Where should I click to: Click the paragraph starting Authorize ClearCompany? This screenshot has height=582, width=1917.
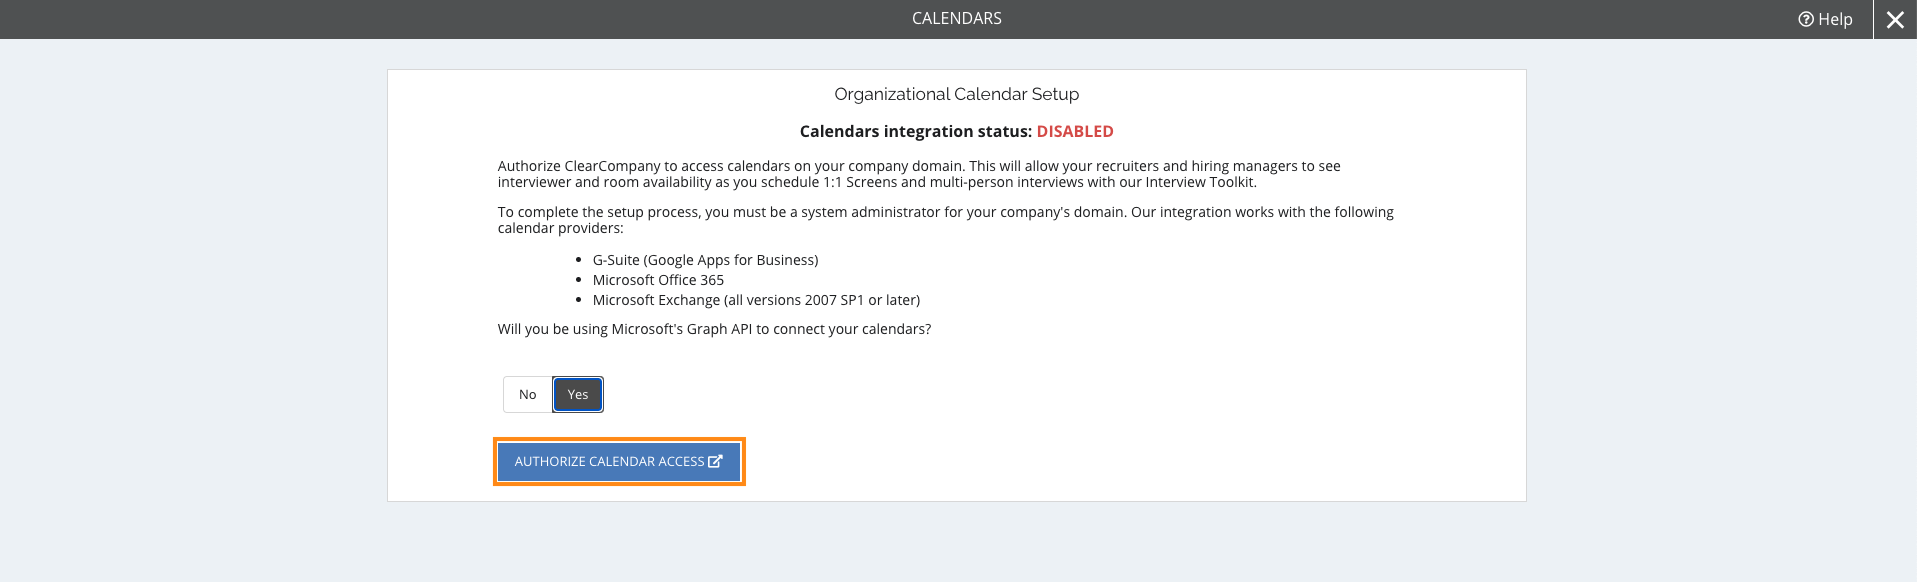(x=919, y=174)
